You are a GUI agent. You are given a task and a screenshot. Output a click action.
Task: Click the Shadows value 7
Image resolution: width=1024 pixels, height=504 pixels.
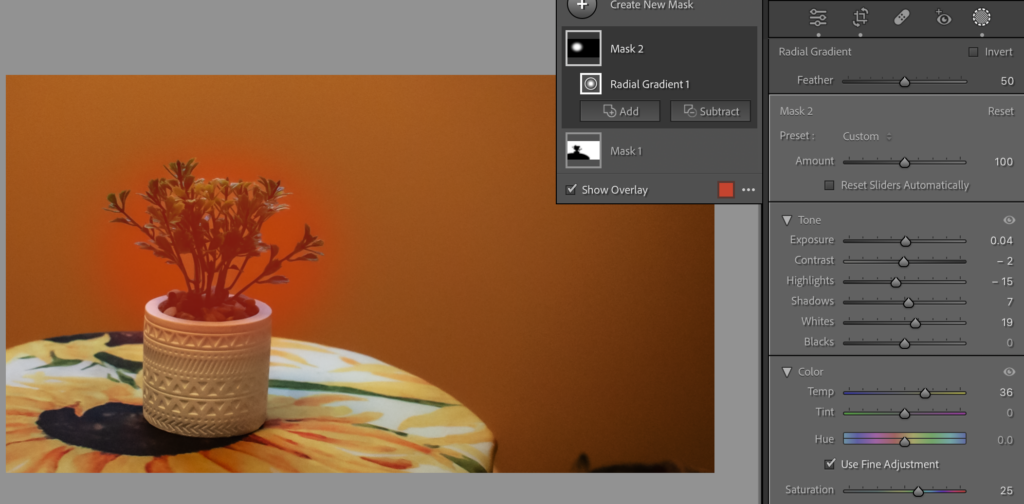click(x=1010, y=302)
